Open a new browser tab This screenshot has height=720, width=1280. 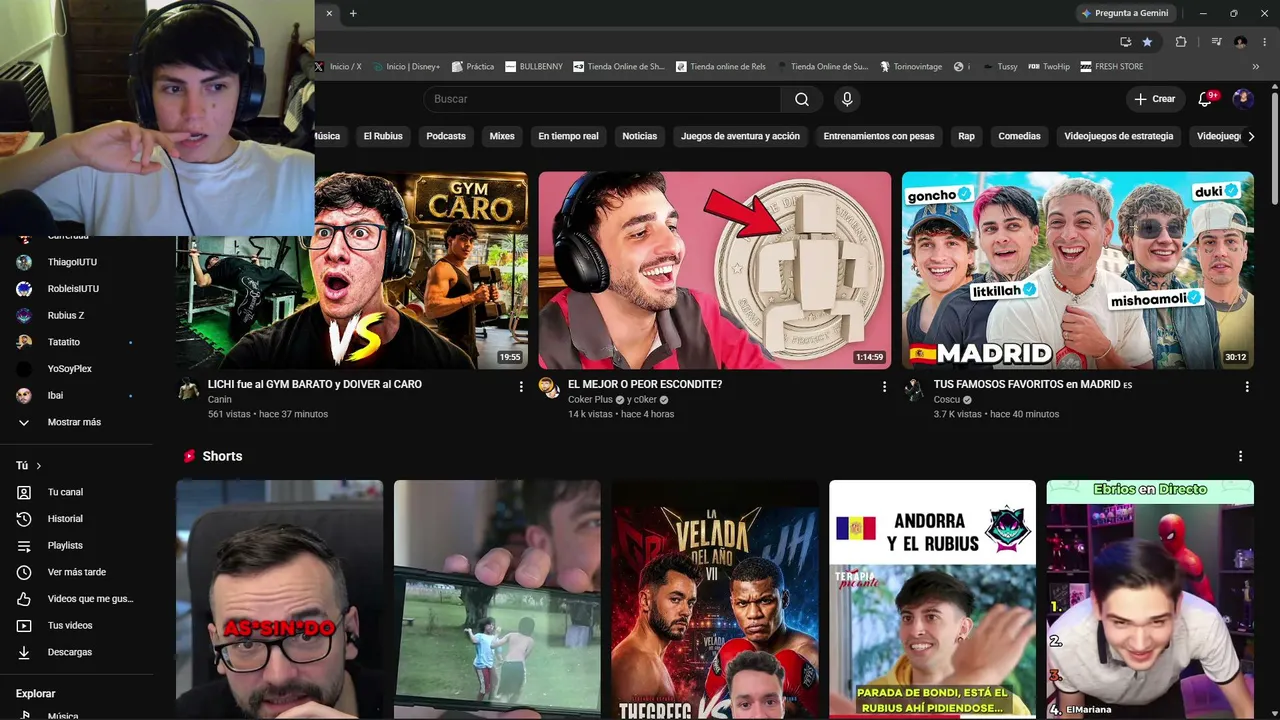353,13
